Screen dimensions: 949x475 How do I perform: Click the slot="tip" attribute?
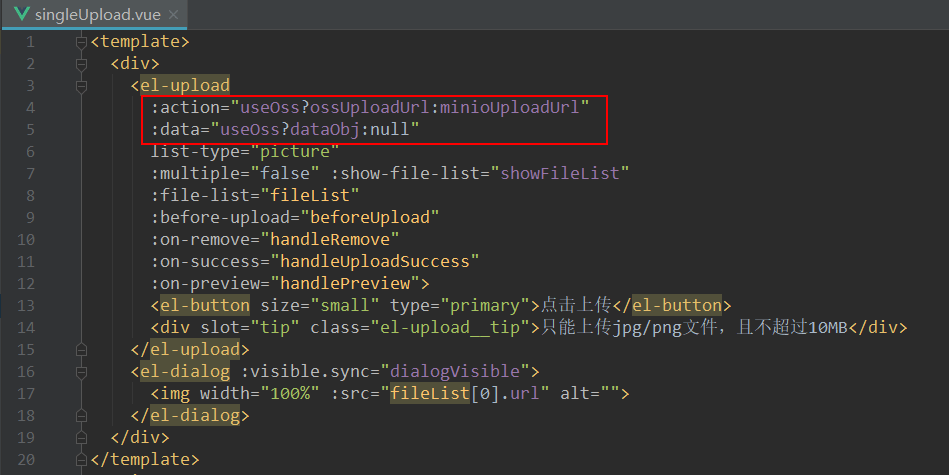click(x=250, y=327)
